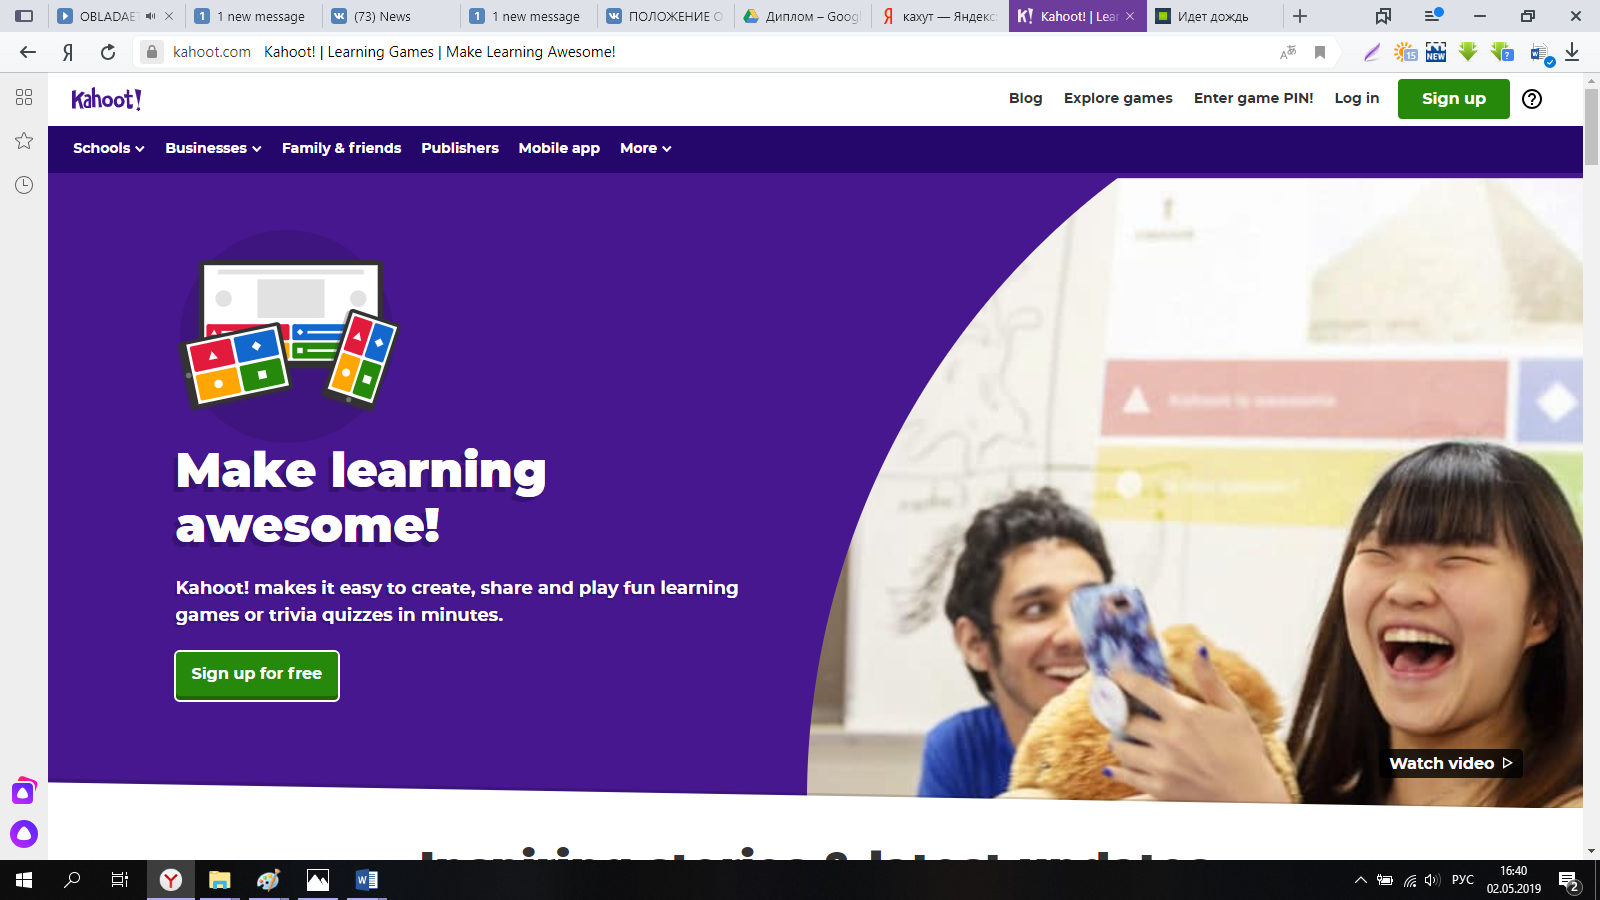Switch to the (73) News VK tab
Image resolution: width=1600 pixels, height=900 pixels.
pyautogui.click(x=390, y=16)
